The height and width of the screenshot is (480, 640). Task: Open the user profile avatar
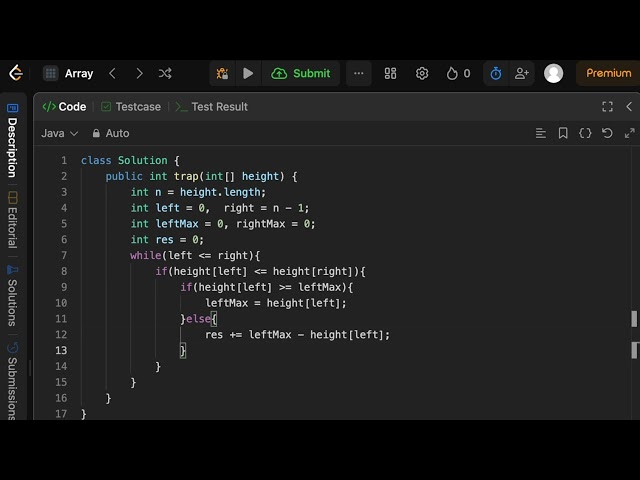click(x=553, y=73)
